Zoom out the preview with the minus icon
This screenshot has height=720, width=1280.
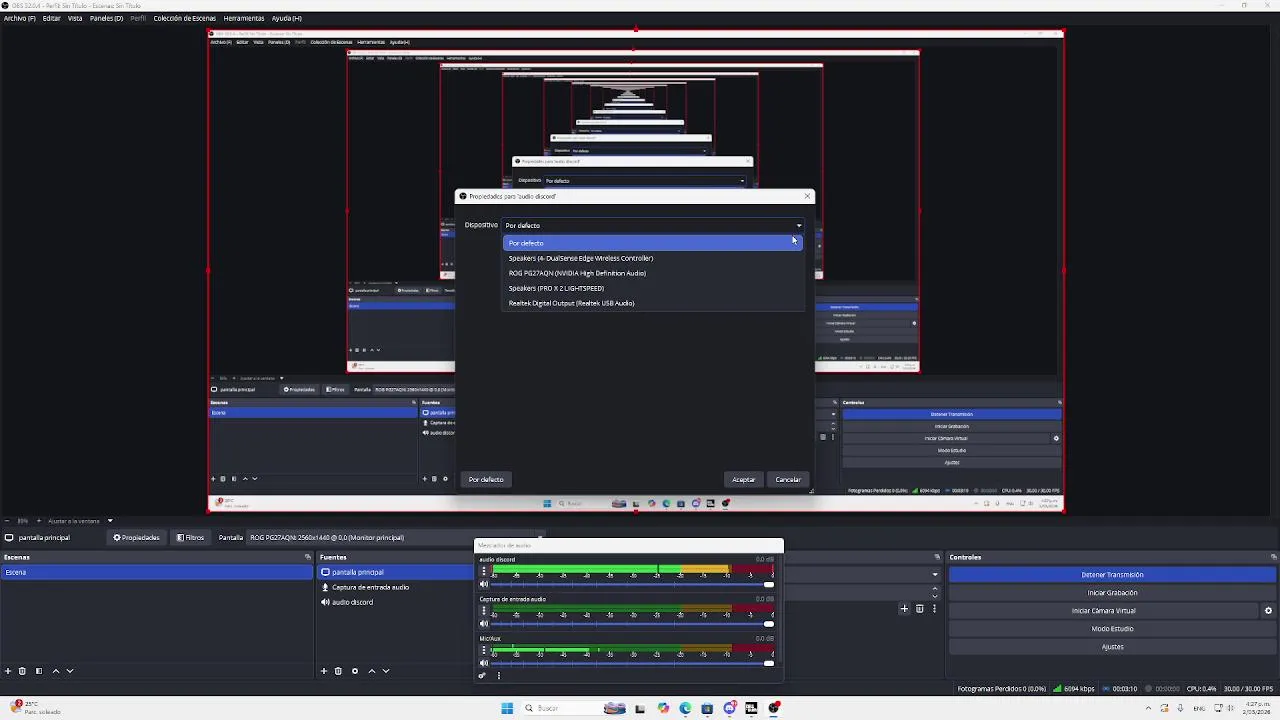(x=7, y=521)
